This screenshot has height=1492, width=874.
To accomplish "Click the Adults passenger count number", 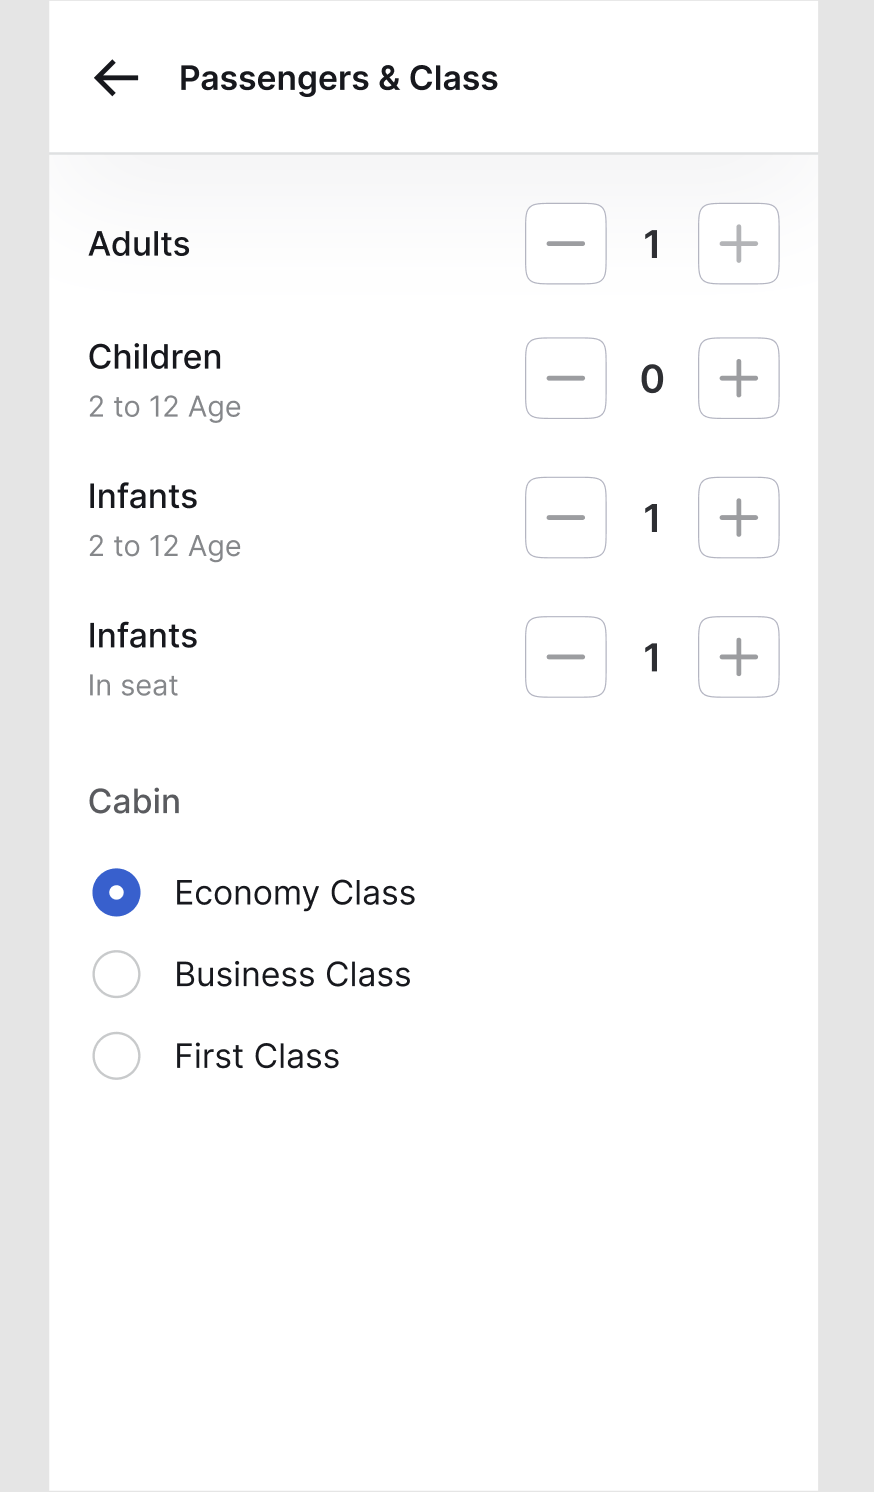I will click(x=652, y=244).
